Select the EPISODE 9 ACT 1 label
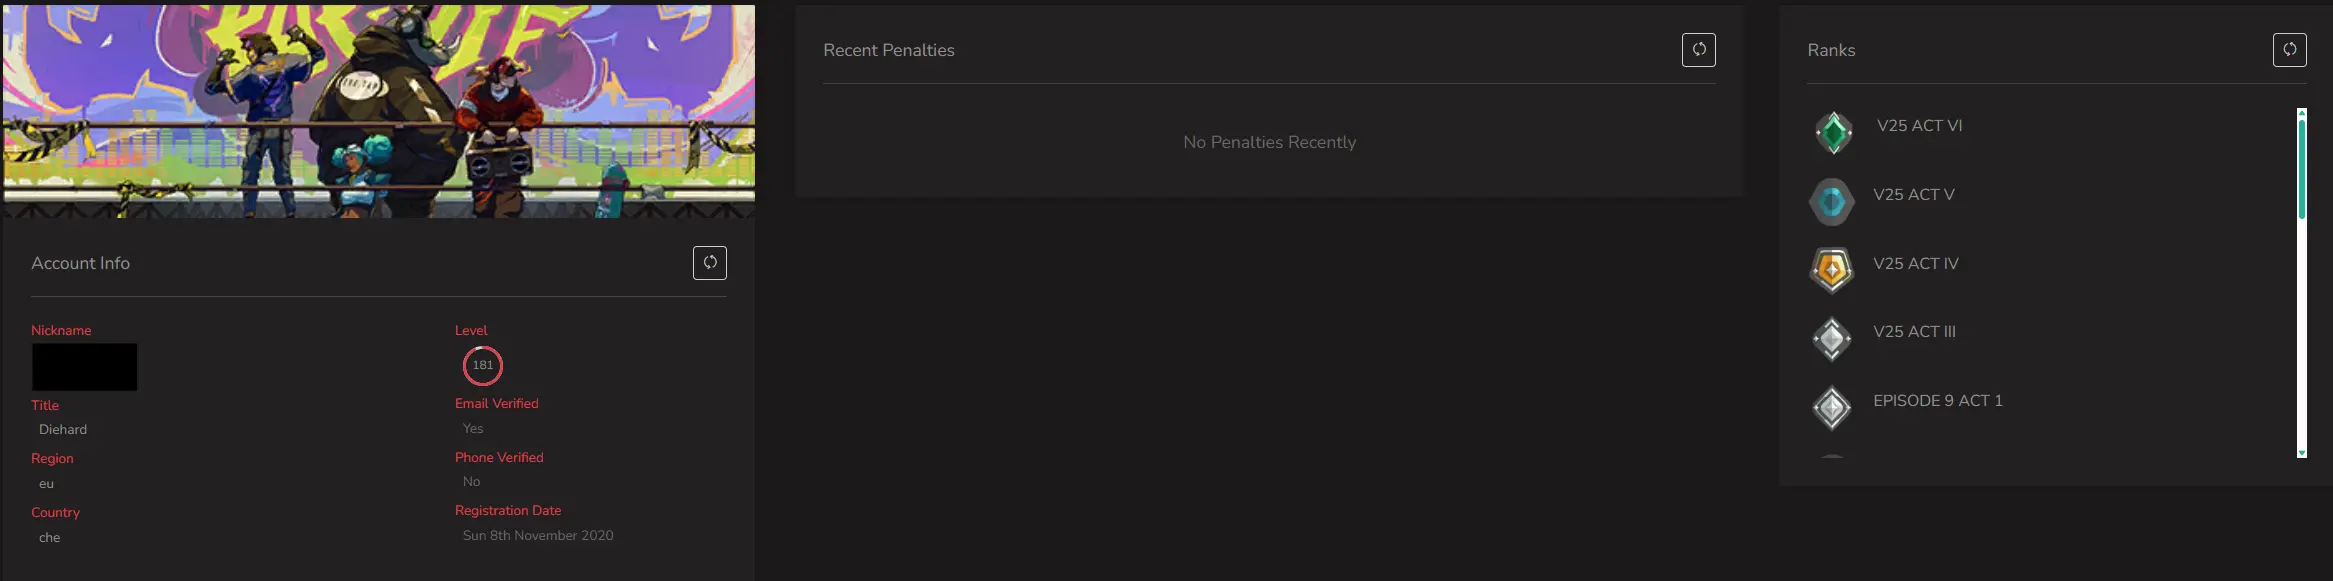The image size is (2333, 581). [1937, 401]
